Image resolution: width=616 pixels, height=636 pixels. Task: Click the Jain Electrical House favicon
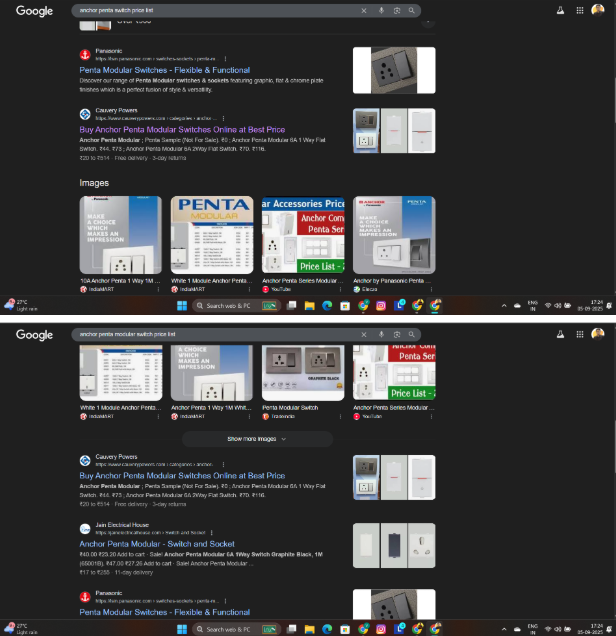tap(85, 529)
